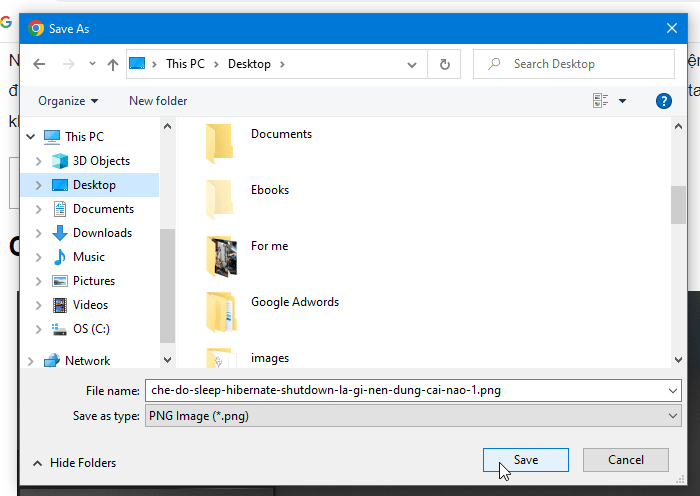Expand the 3D Objects node
Image resolution: width=700 pixels, height=496 pixels.
point(39,161)
